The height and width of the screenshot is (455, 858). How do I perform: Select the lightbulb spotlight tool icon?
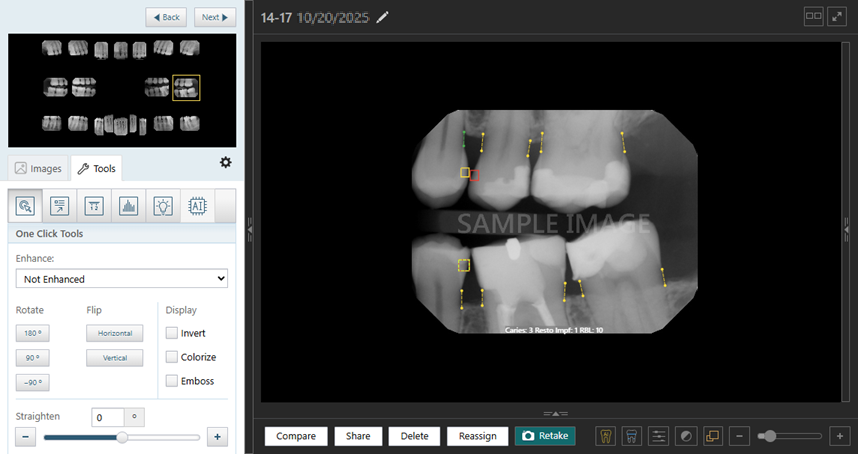162,206
